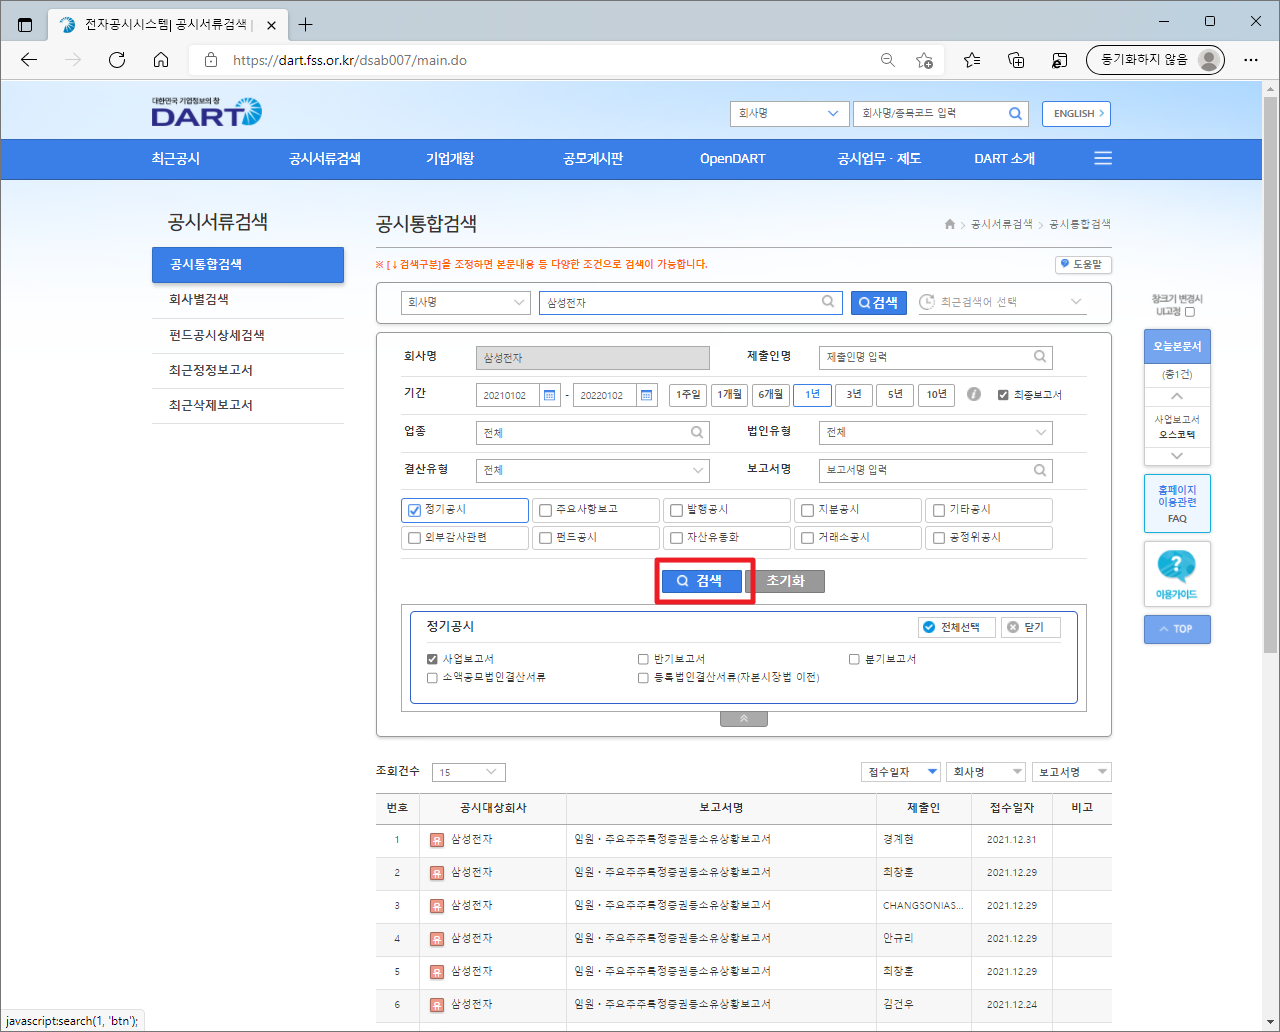Check the 외부감사관련 checkbox

point(414,538)
